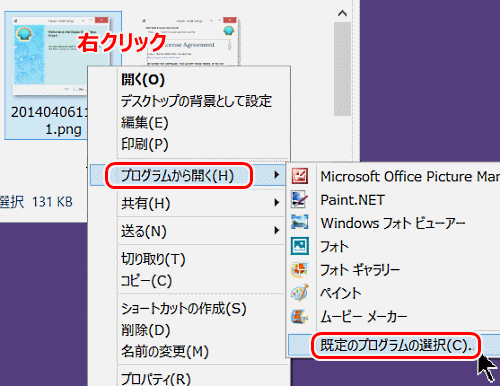Expand arrow beside 送る(N)

coord(276,230)
